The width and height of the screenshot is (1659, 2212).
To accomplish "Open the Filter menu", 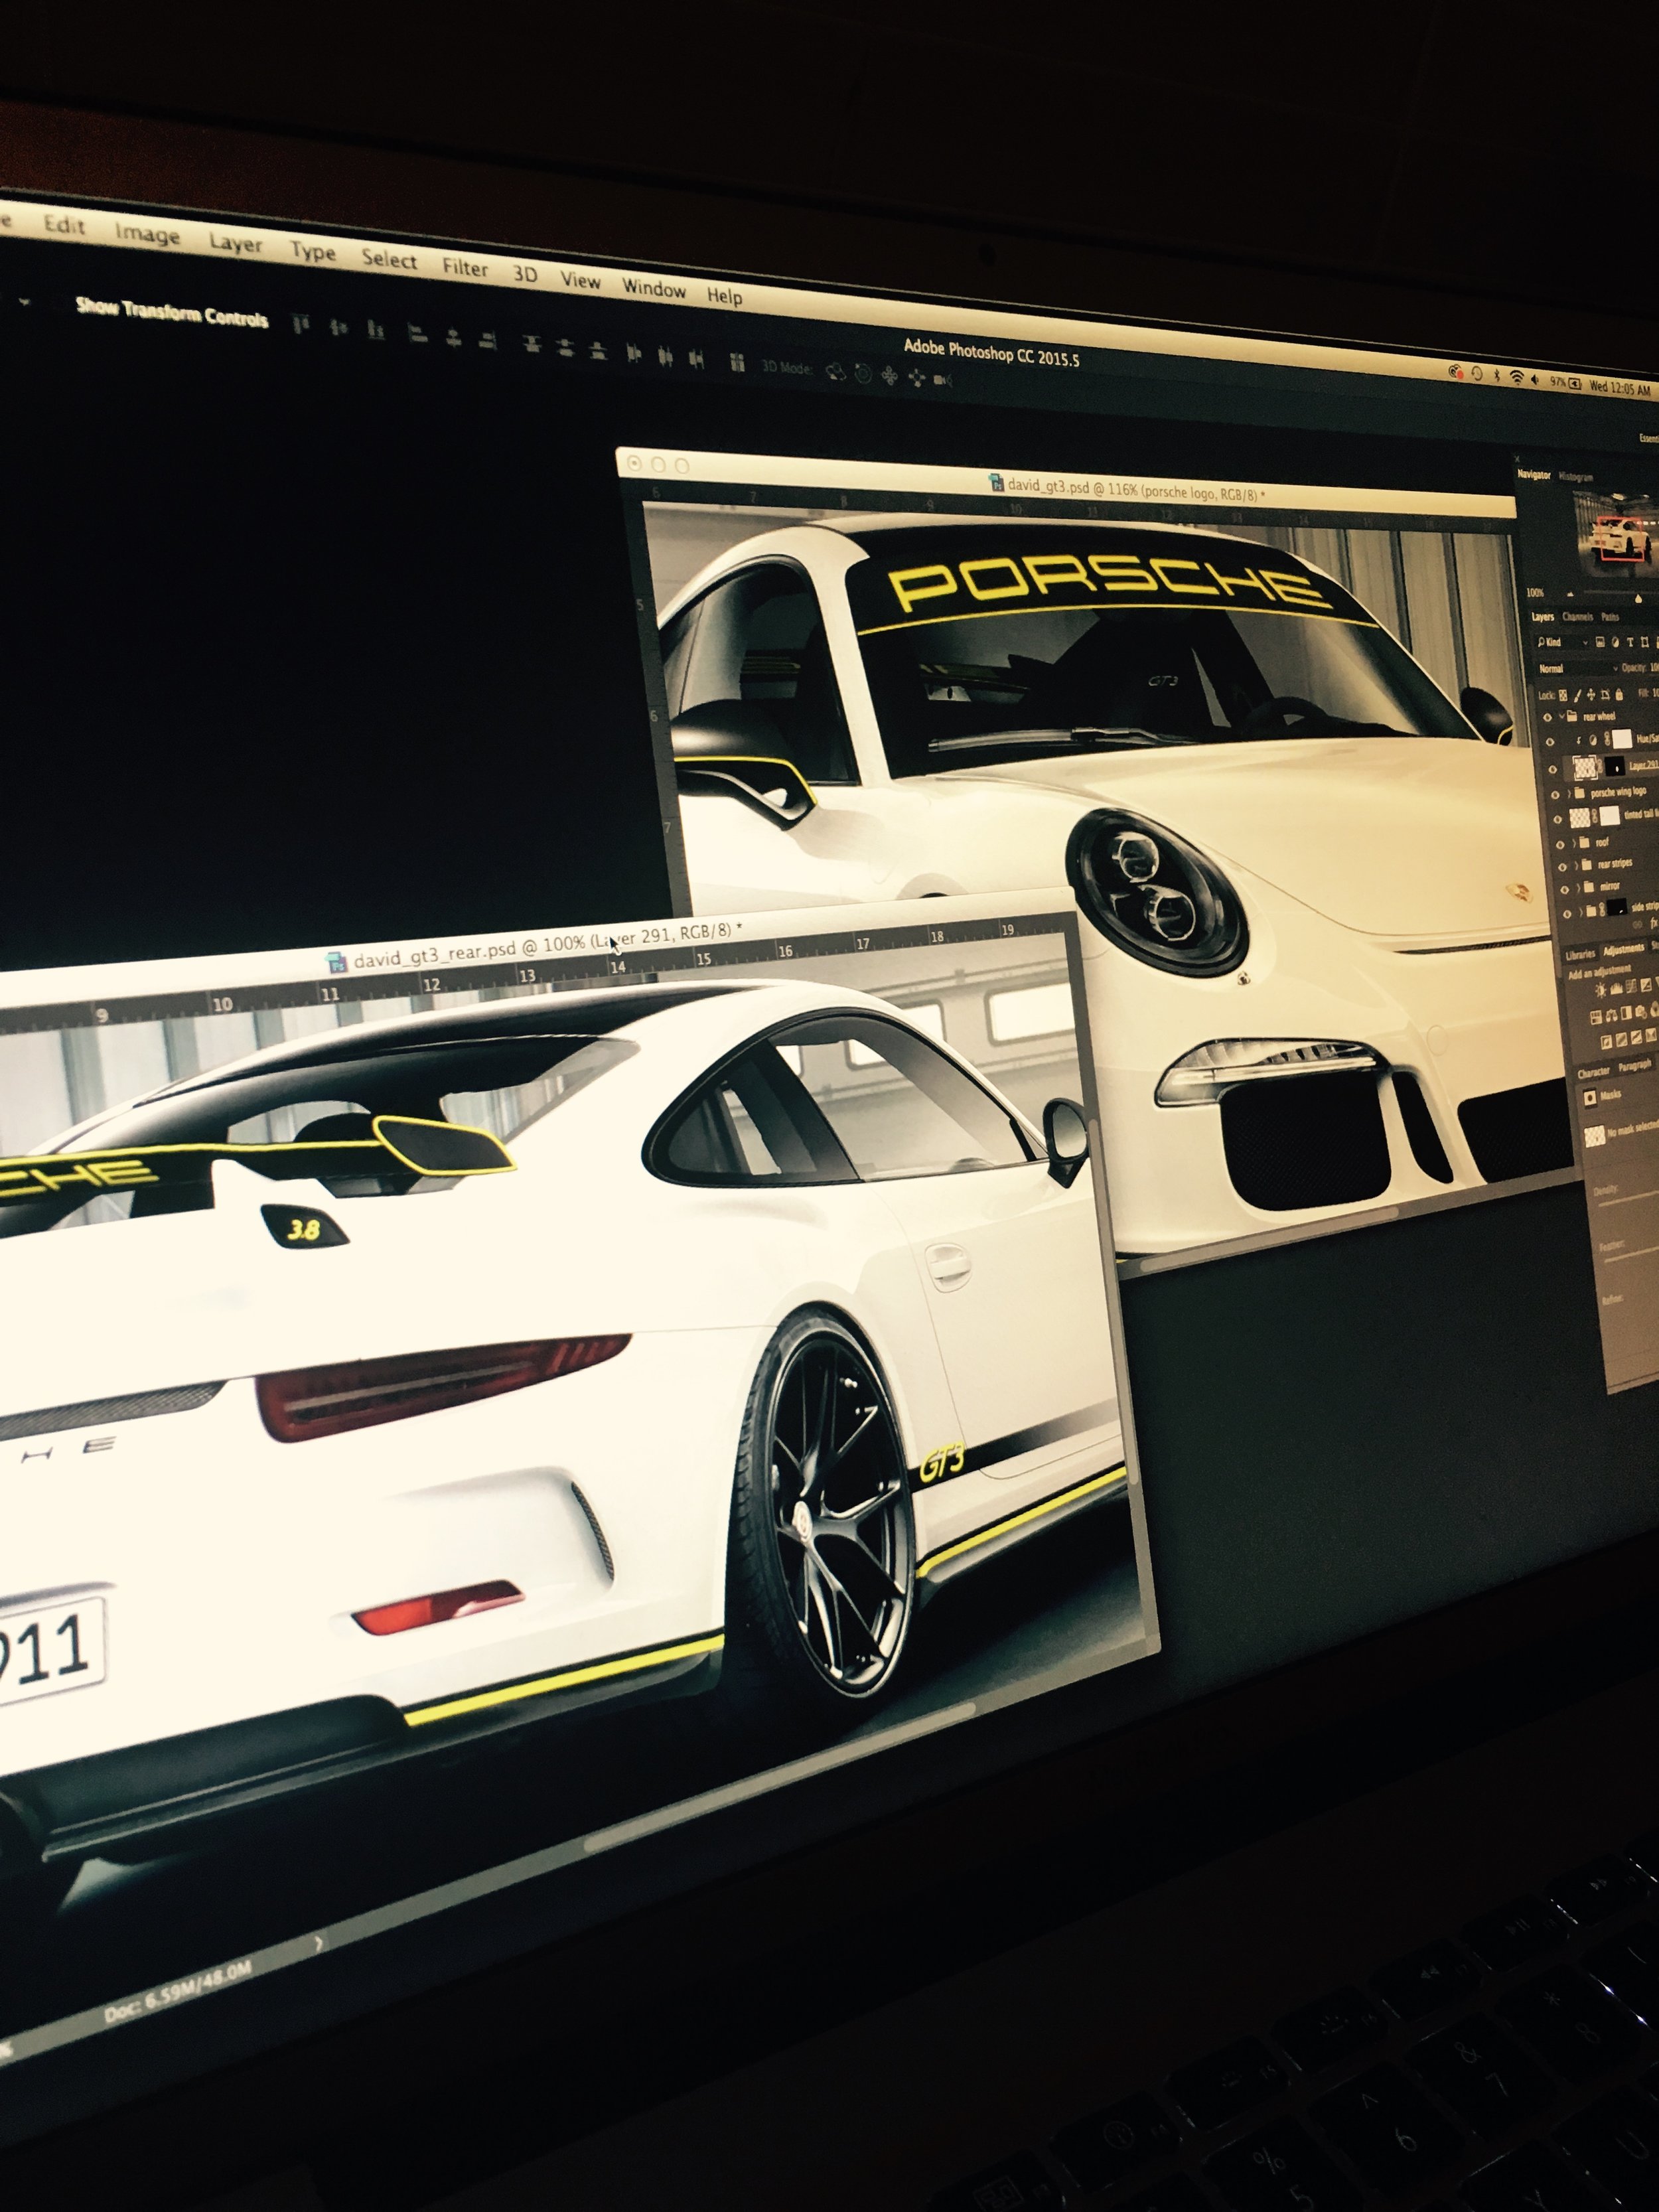I will 465,268.
